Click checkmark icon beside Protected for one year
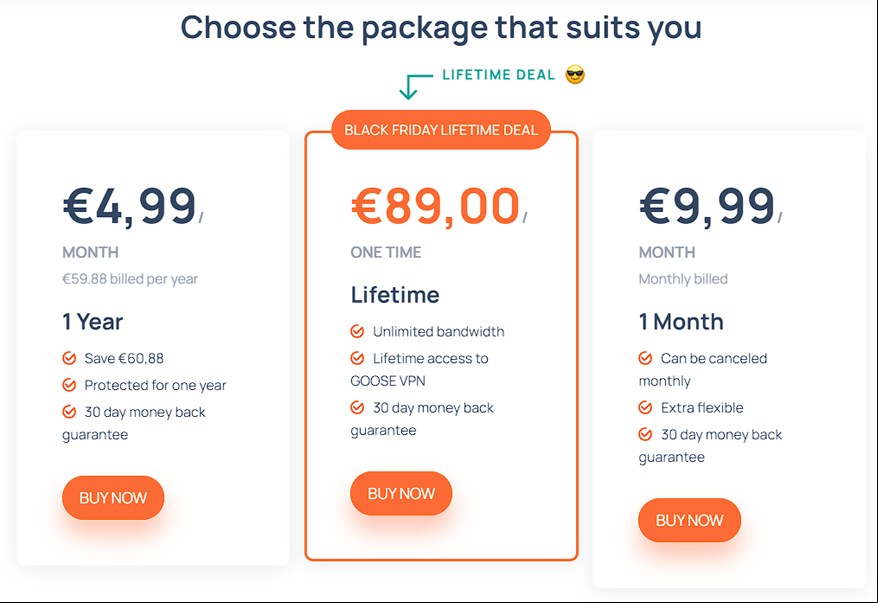This screenshot has height=603, width=878. click(x=69, y=385)
